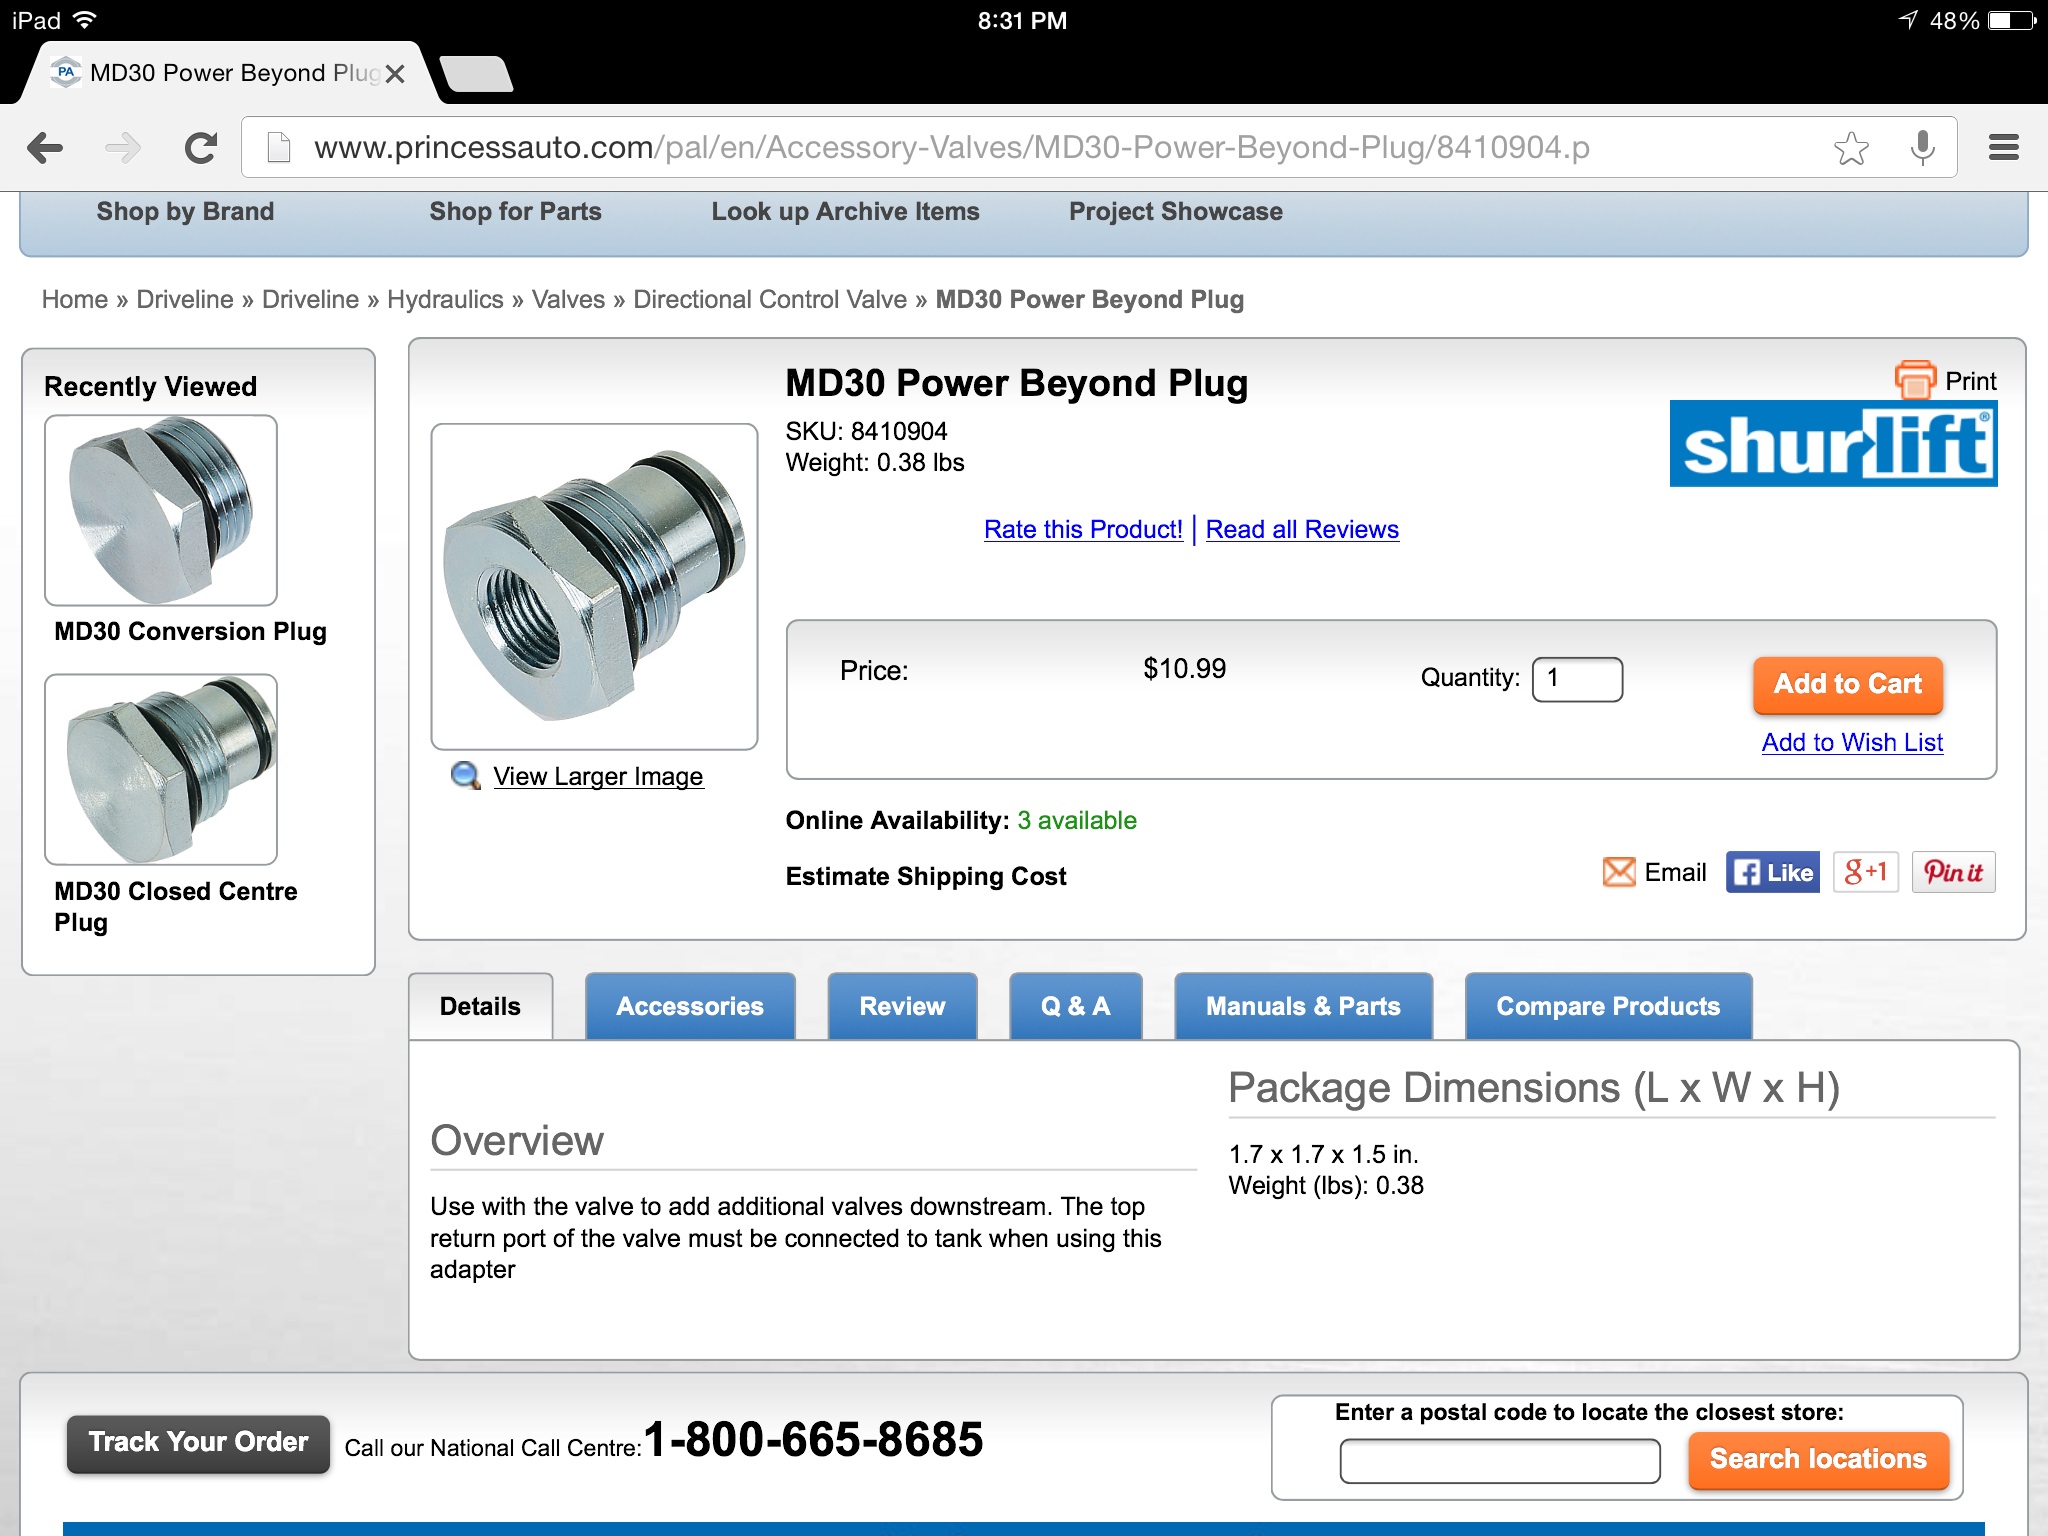The width and height of the screenshot is (2048, 1536).
Task: Bookmark page with the star icon
Action: click(x=1851, y=148)
